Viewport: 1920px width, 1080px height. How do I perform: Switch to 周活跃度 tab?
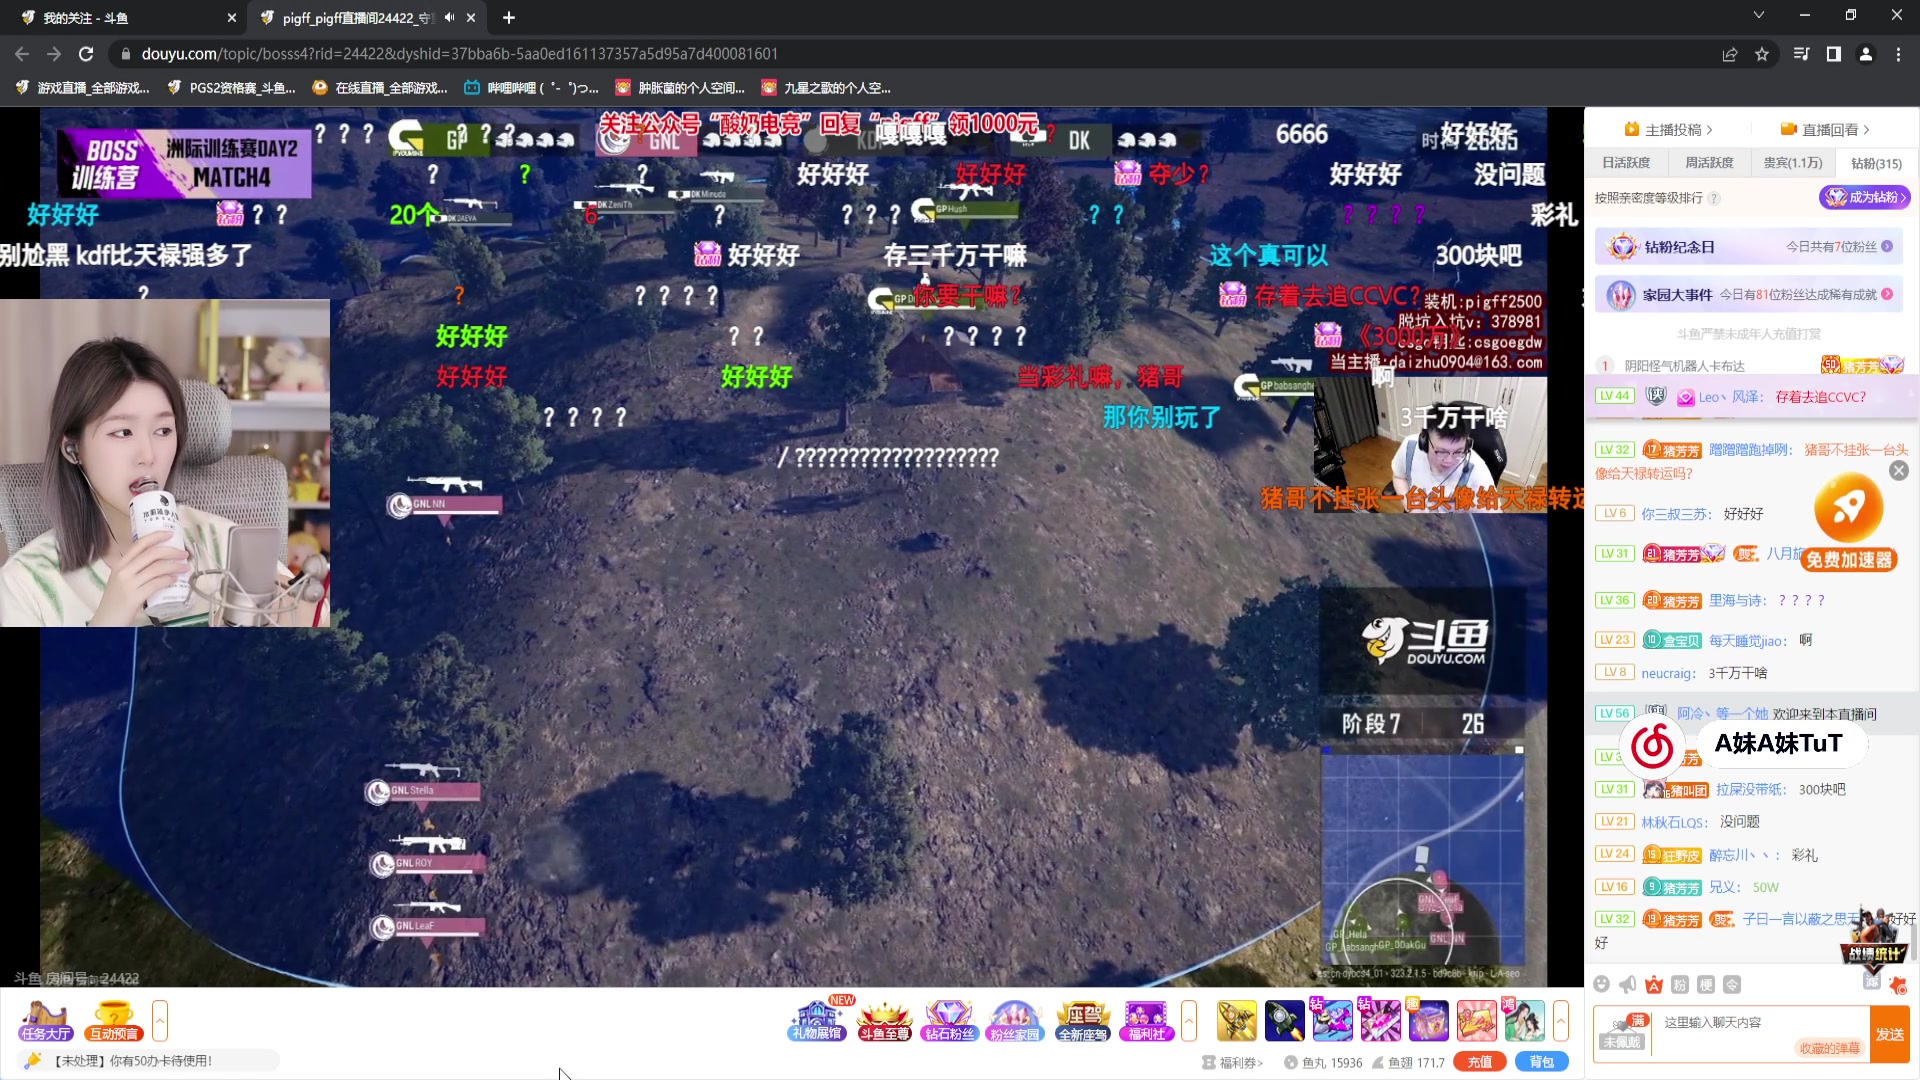click(x=1709, y=163)
